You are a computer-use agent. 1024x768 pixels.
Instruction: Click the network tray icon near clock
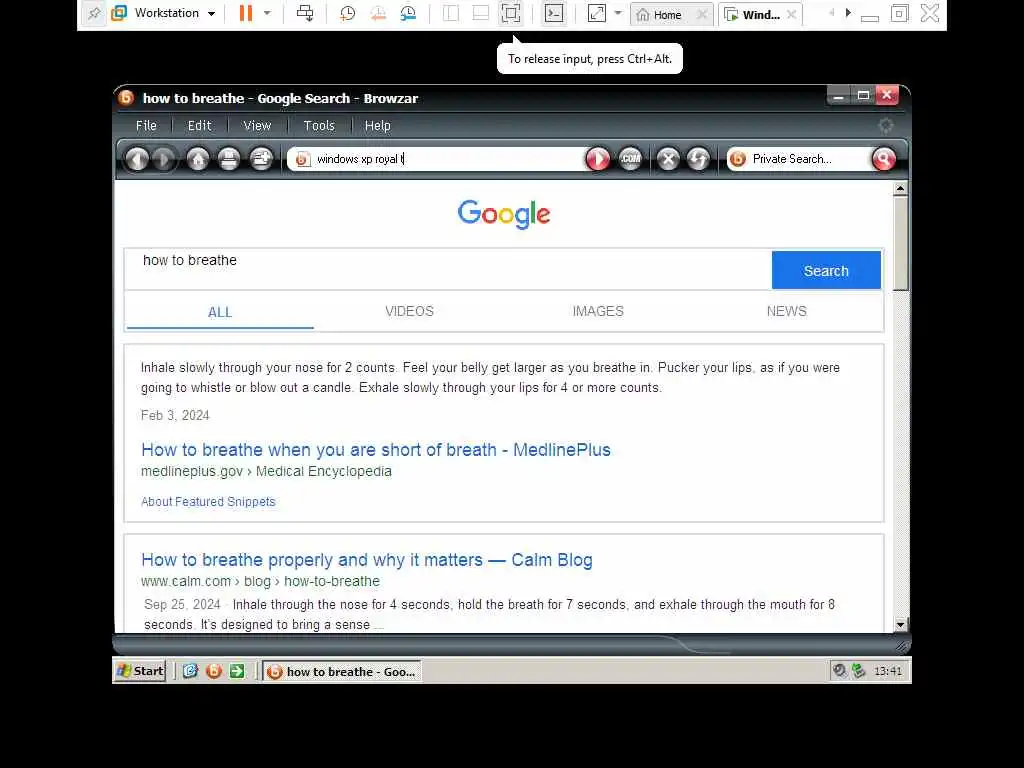(859, 671)
